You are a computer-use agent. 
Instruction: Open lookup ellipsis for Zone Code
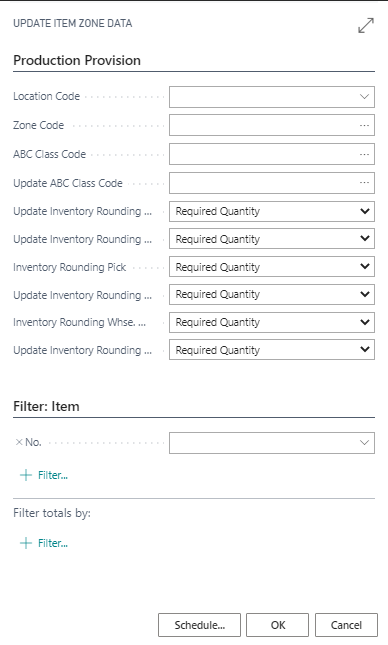pos(364,125)
